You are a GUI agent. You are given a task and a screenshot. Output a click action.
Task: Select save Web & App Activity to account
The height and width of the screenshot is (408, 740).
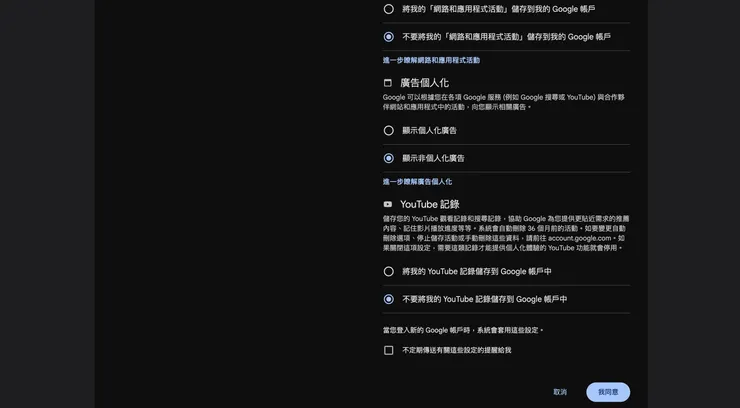click(x=388, y=9)
